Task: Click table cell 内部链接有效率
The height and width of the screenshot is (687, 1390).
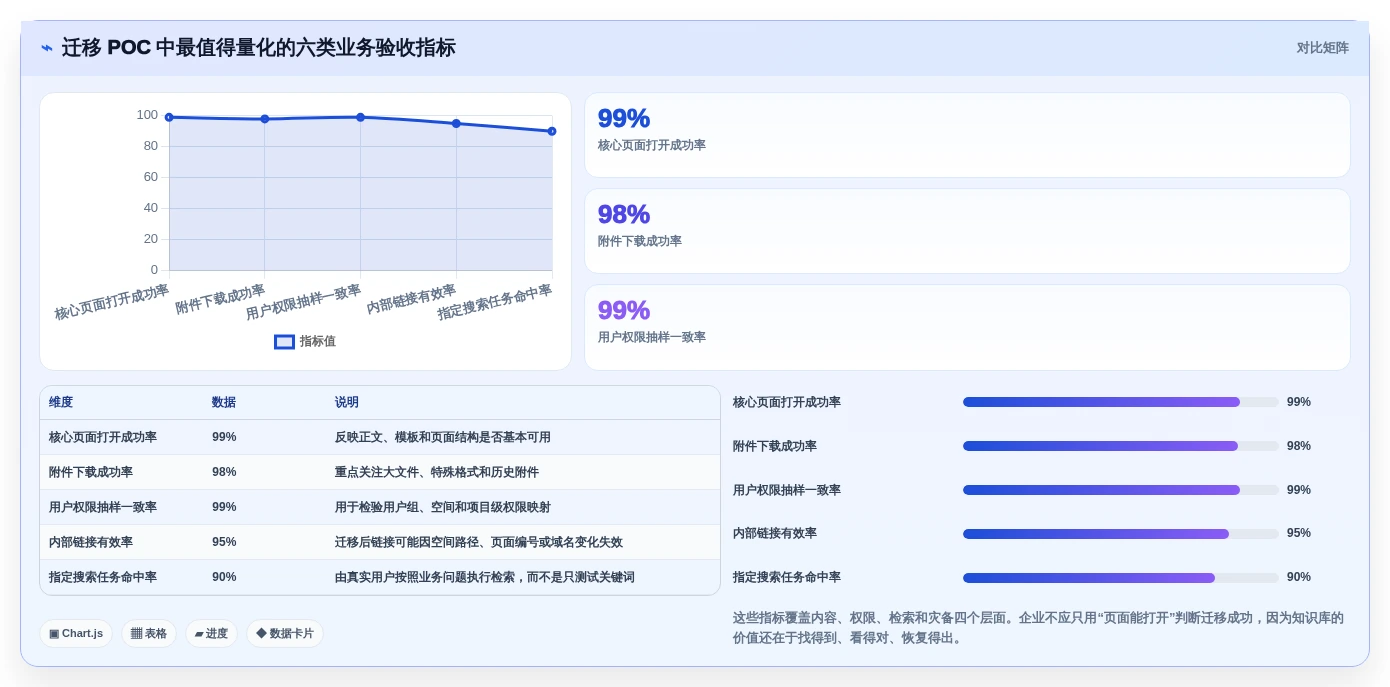Action: [x=91, y=543]
